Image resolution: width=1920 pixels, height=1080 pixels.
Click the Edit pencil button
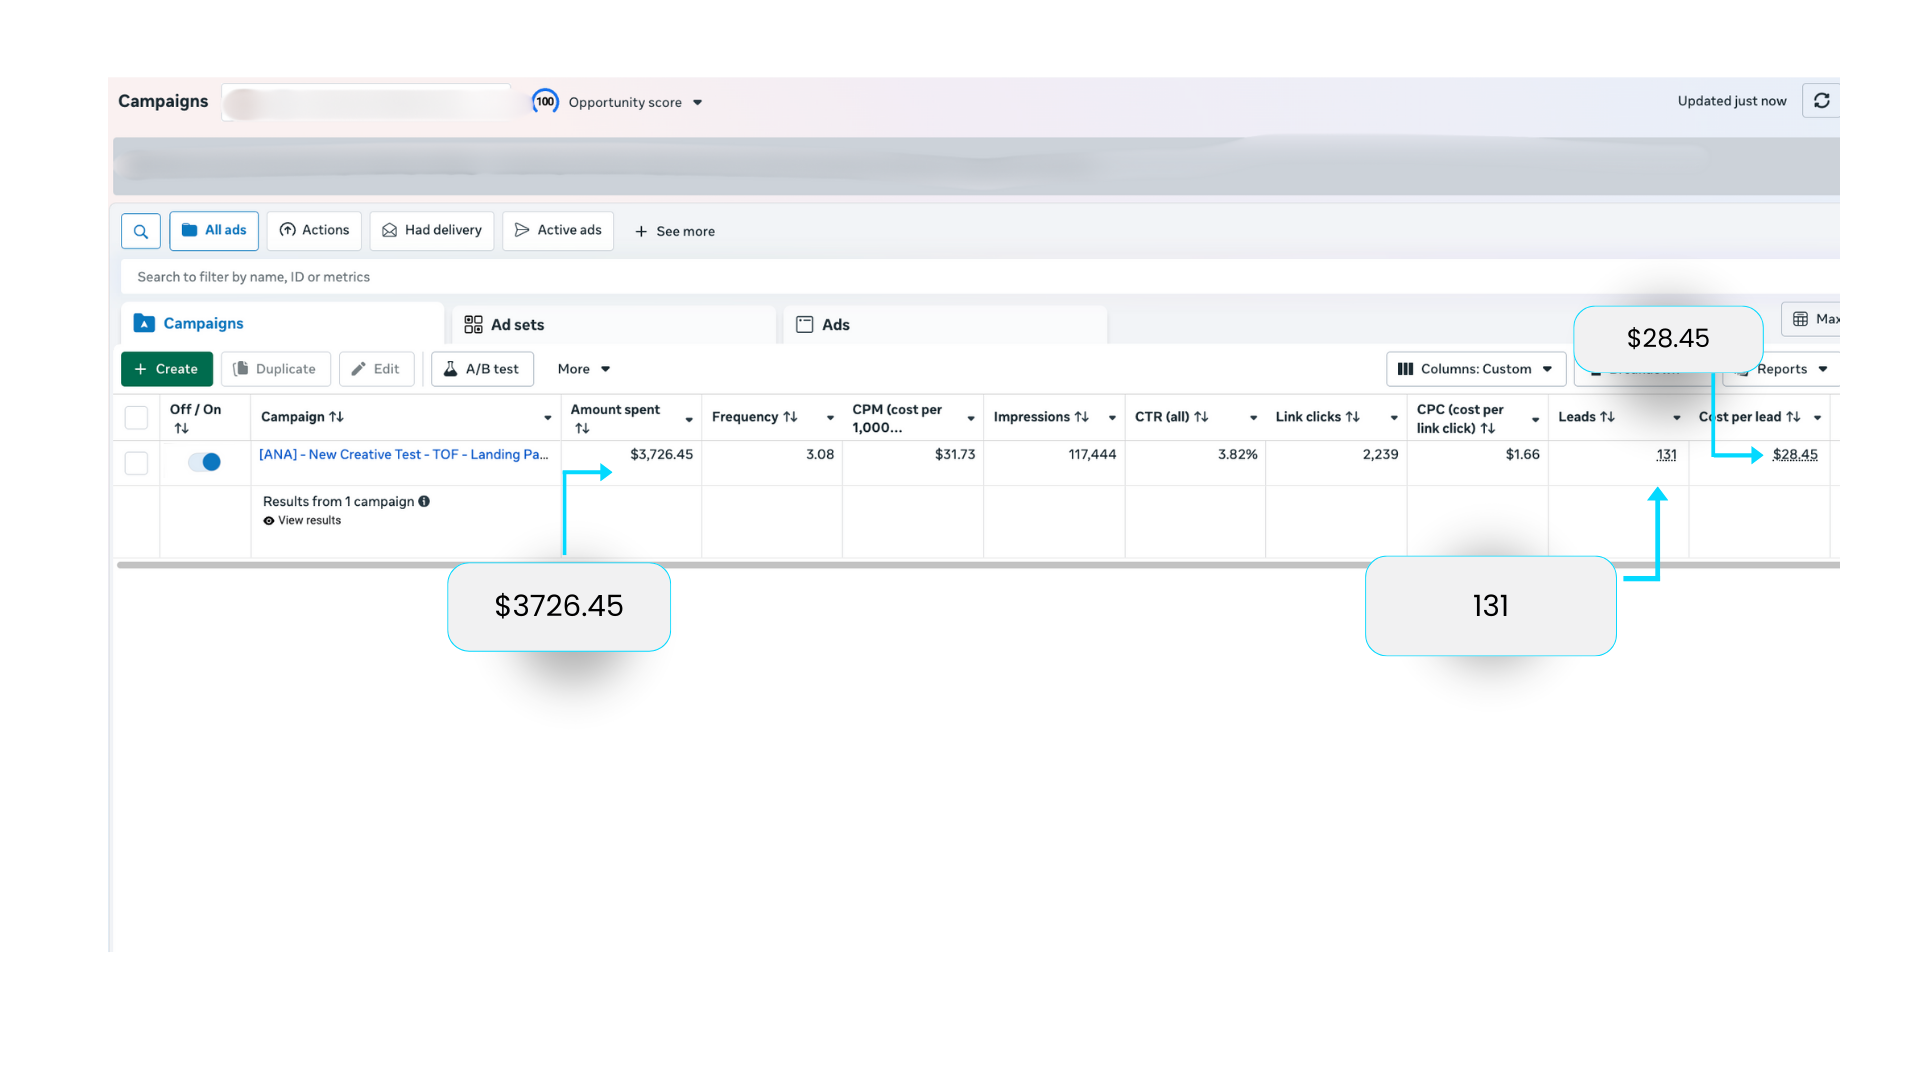pyautogui.click(x=376, y=369)
